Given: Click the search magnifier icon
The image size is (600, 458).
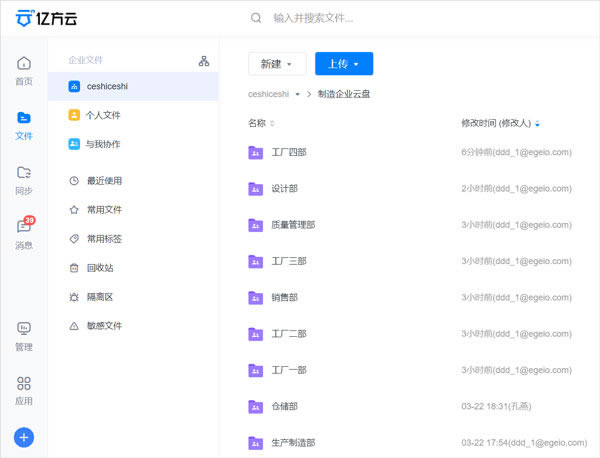Looking at the screenshot, I should coord(257,18).
